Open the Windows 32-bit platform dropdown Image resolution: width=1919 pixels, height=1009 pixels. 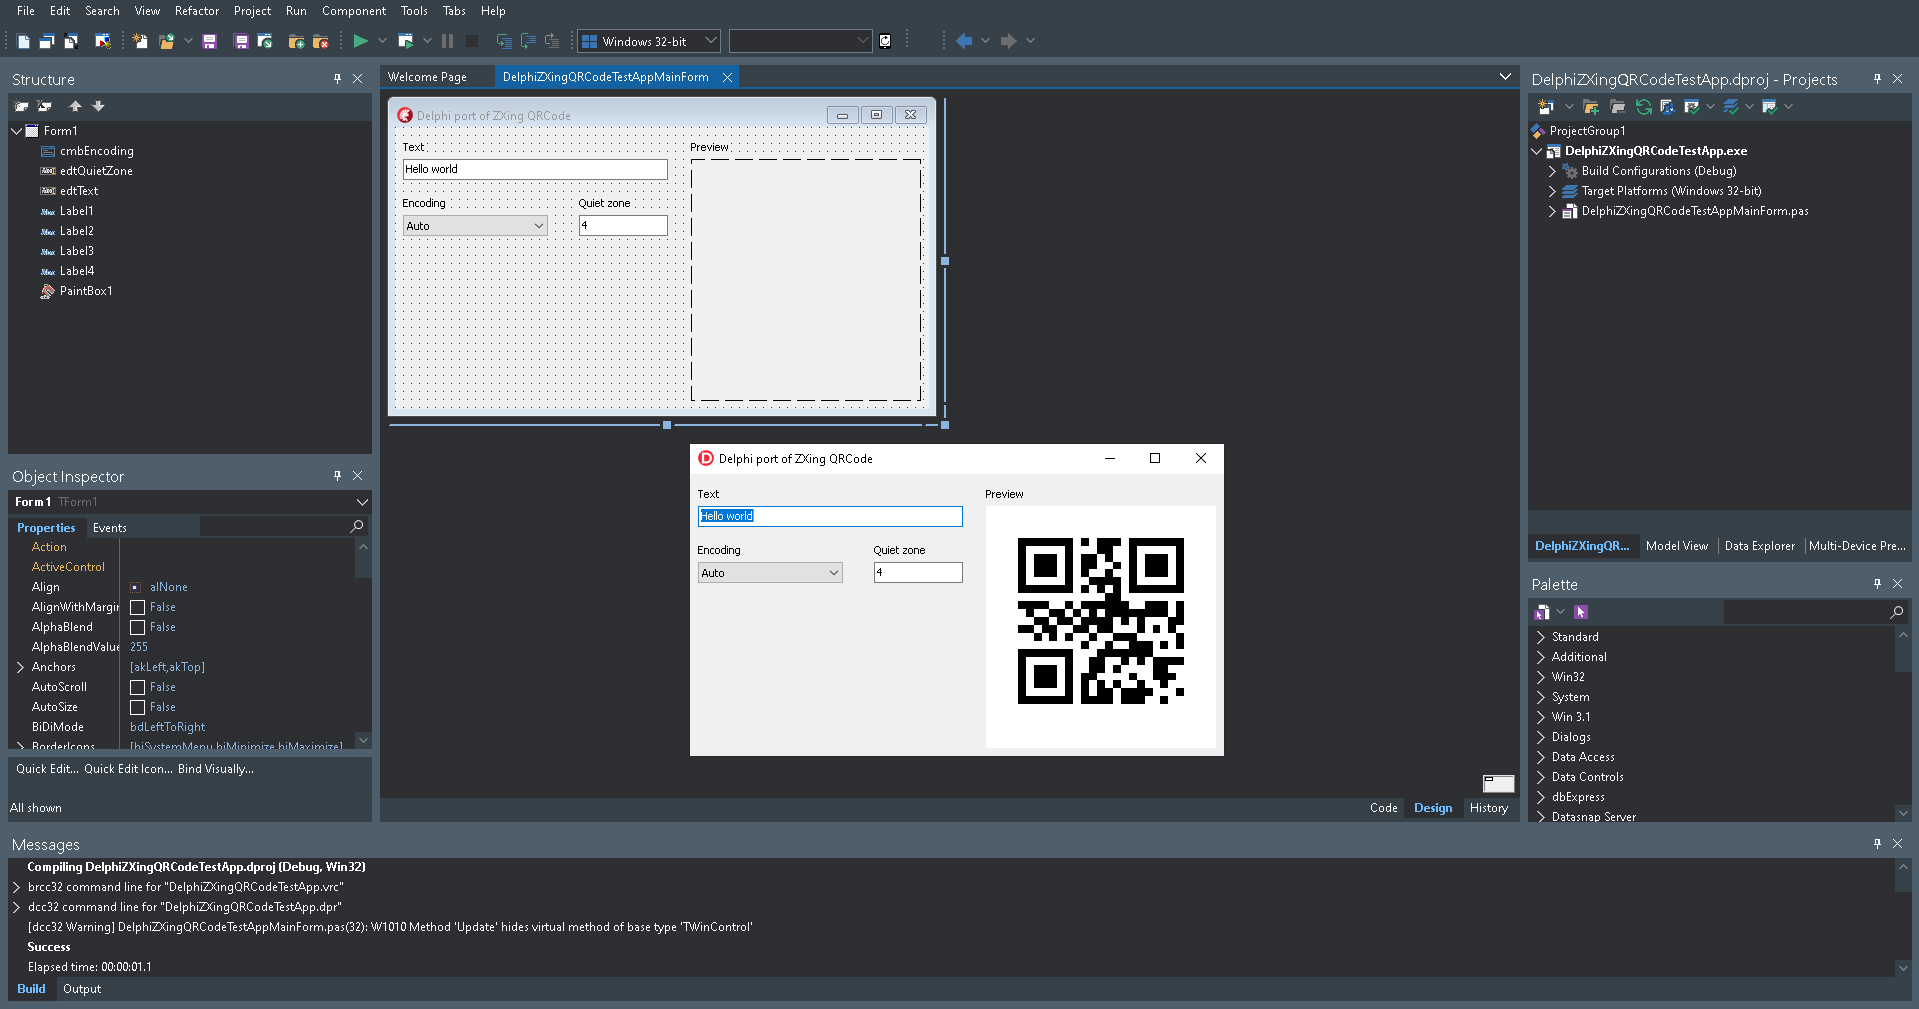(711, 41)
